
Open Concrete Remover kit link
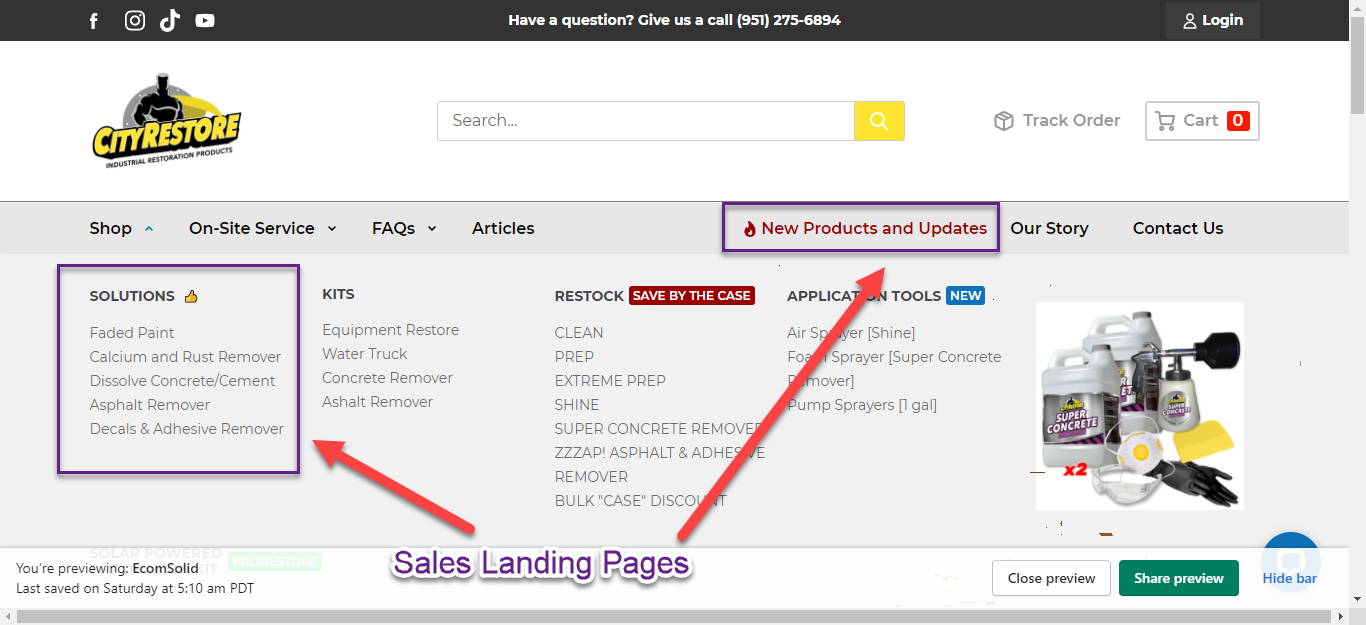point(387,378)
